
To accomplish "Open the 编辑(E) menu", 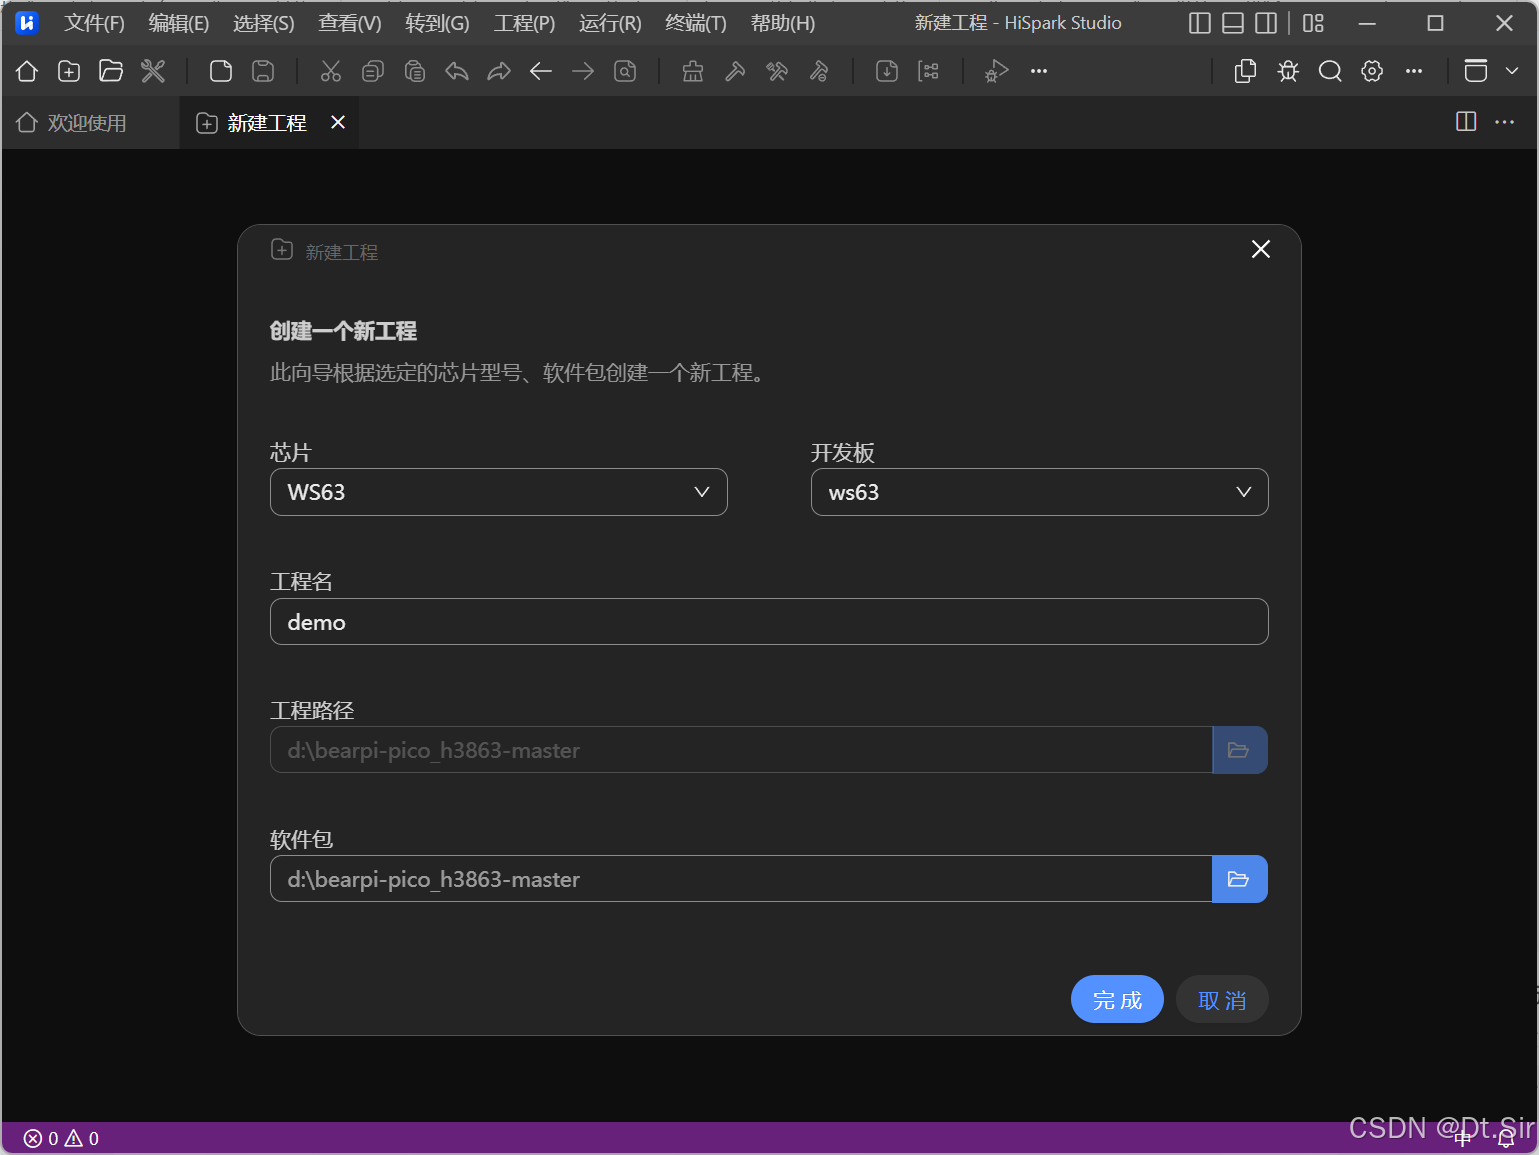I will (179, 23).
